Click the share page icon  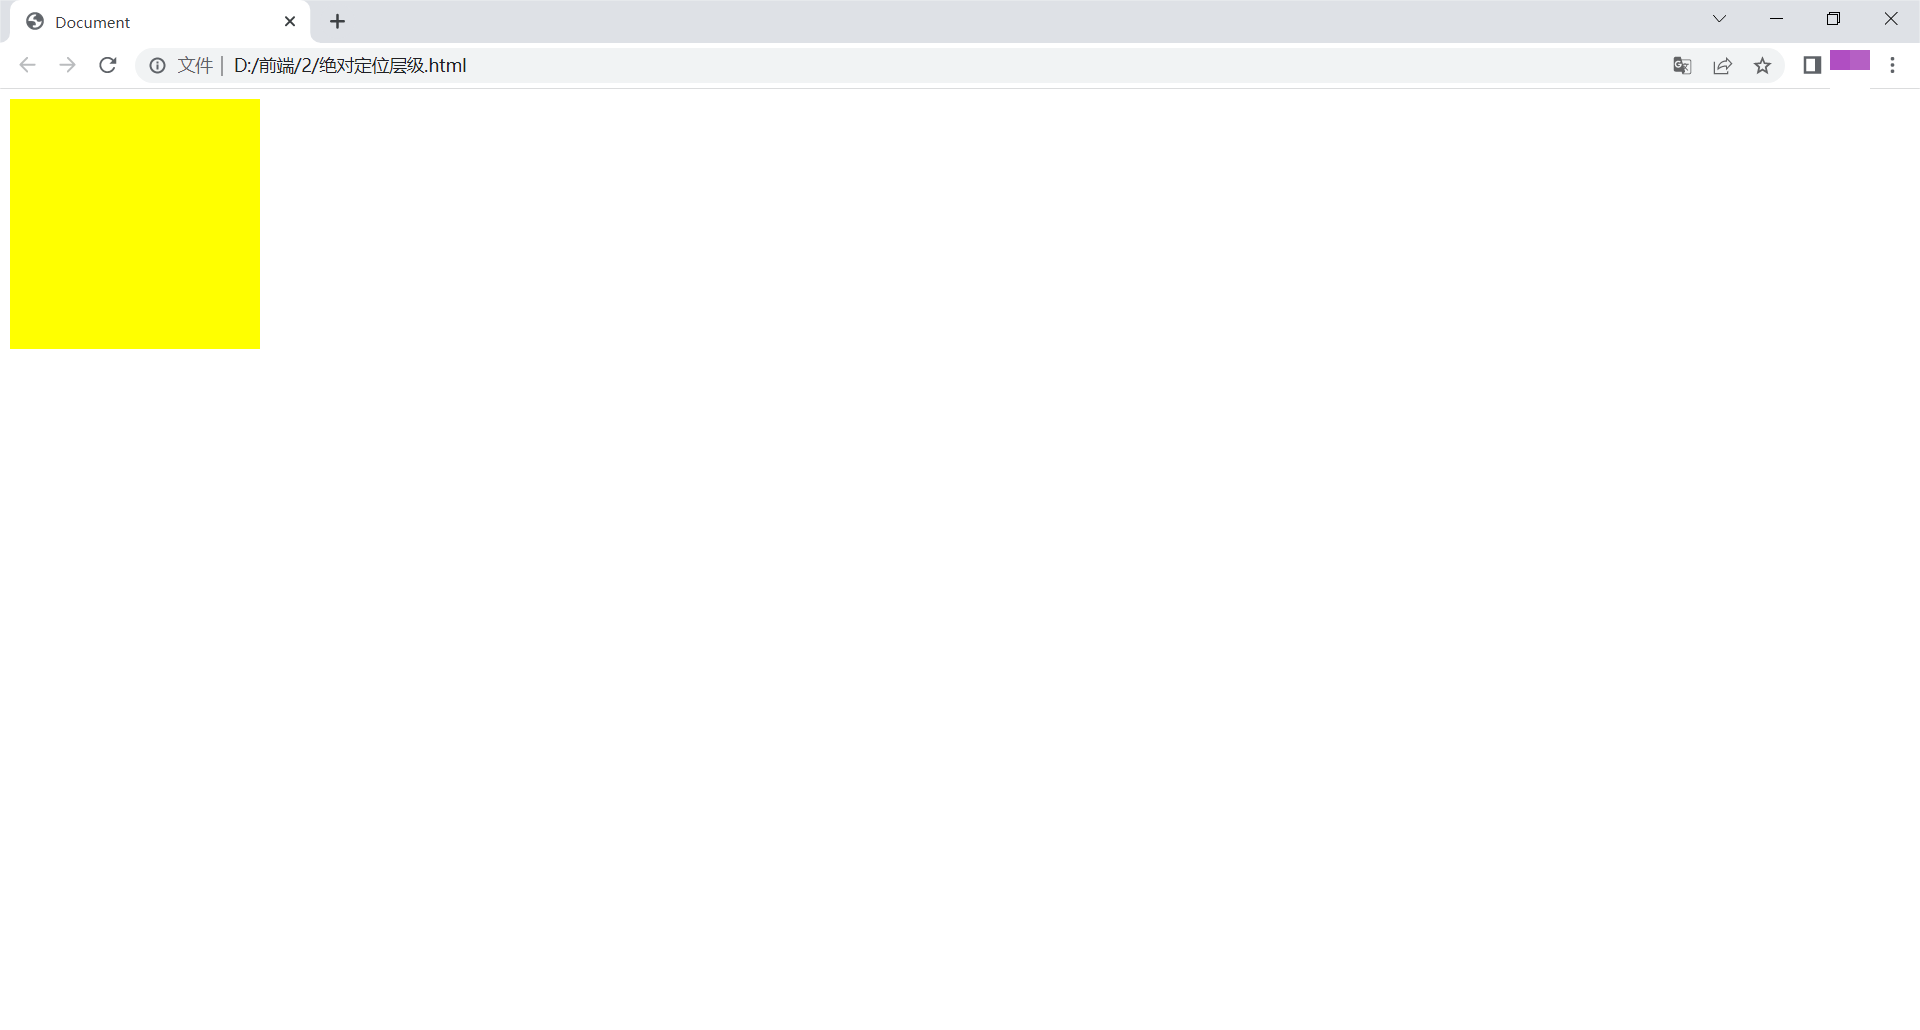point(1722,65)
